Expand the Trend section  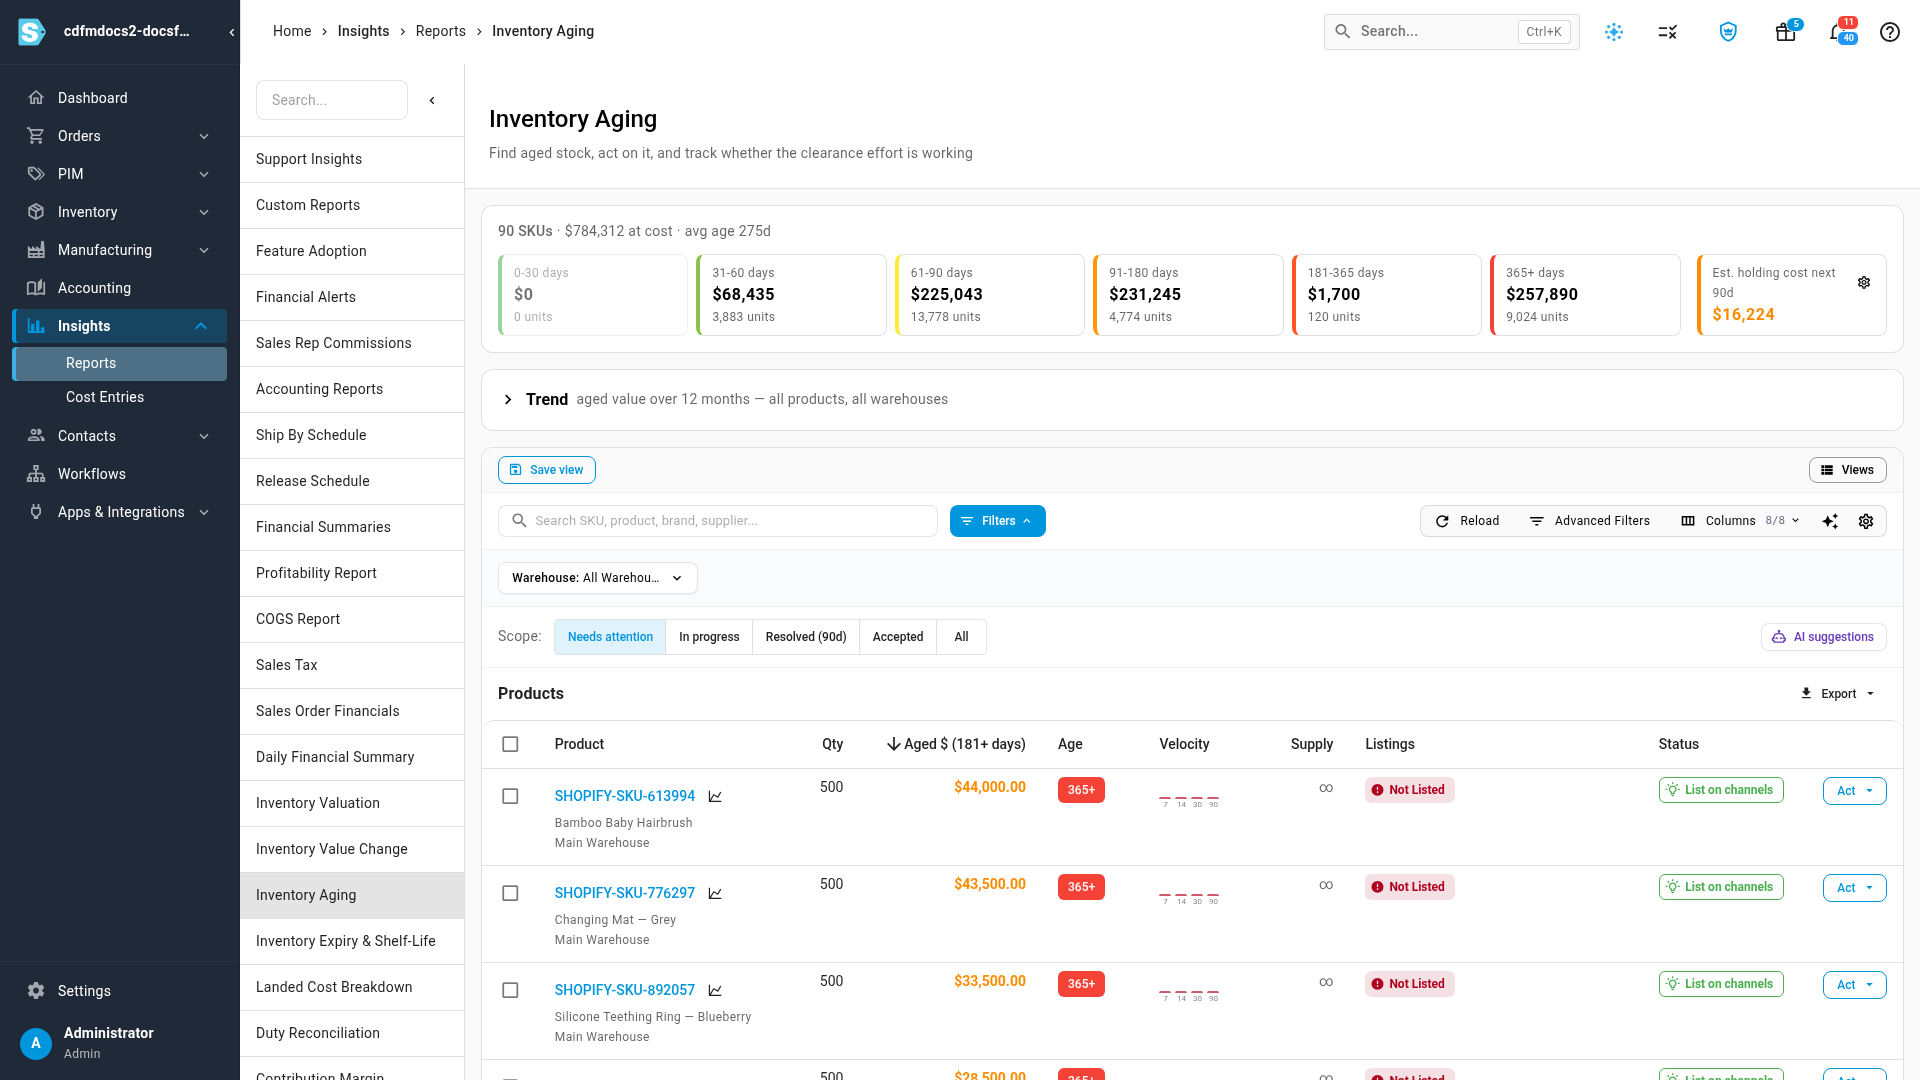[508, 400]
